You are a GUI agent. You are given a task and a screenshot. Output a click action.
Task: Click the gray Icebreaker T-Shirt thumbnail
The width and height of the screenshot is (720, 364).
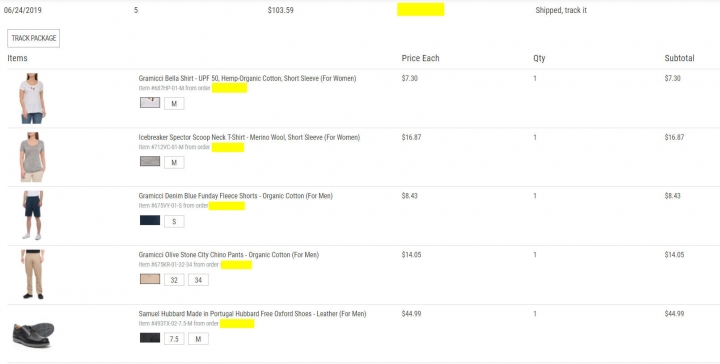32,157
